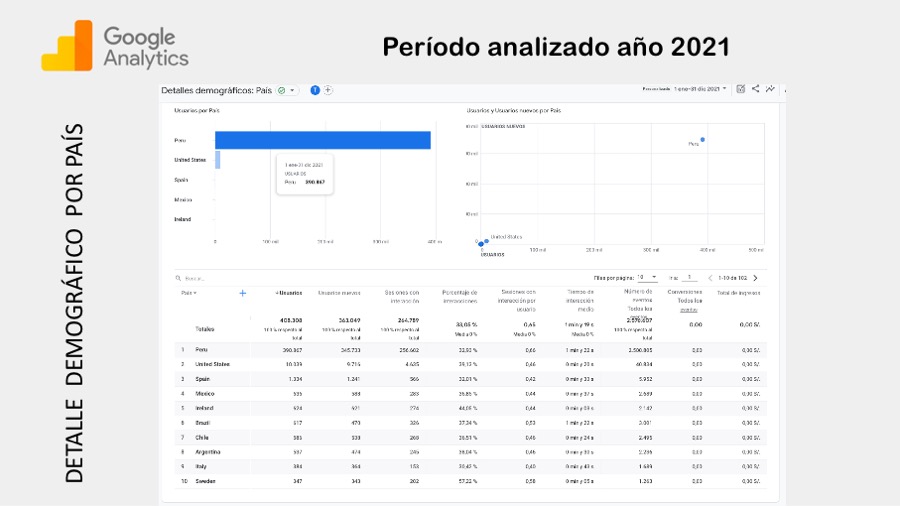Click the Go to page number field
The width and height of the screenshot is (900, 506).
coord(689,277)
